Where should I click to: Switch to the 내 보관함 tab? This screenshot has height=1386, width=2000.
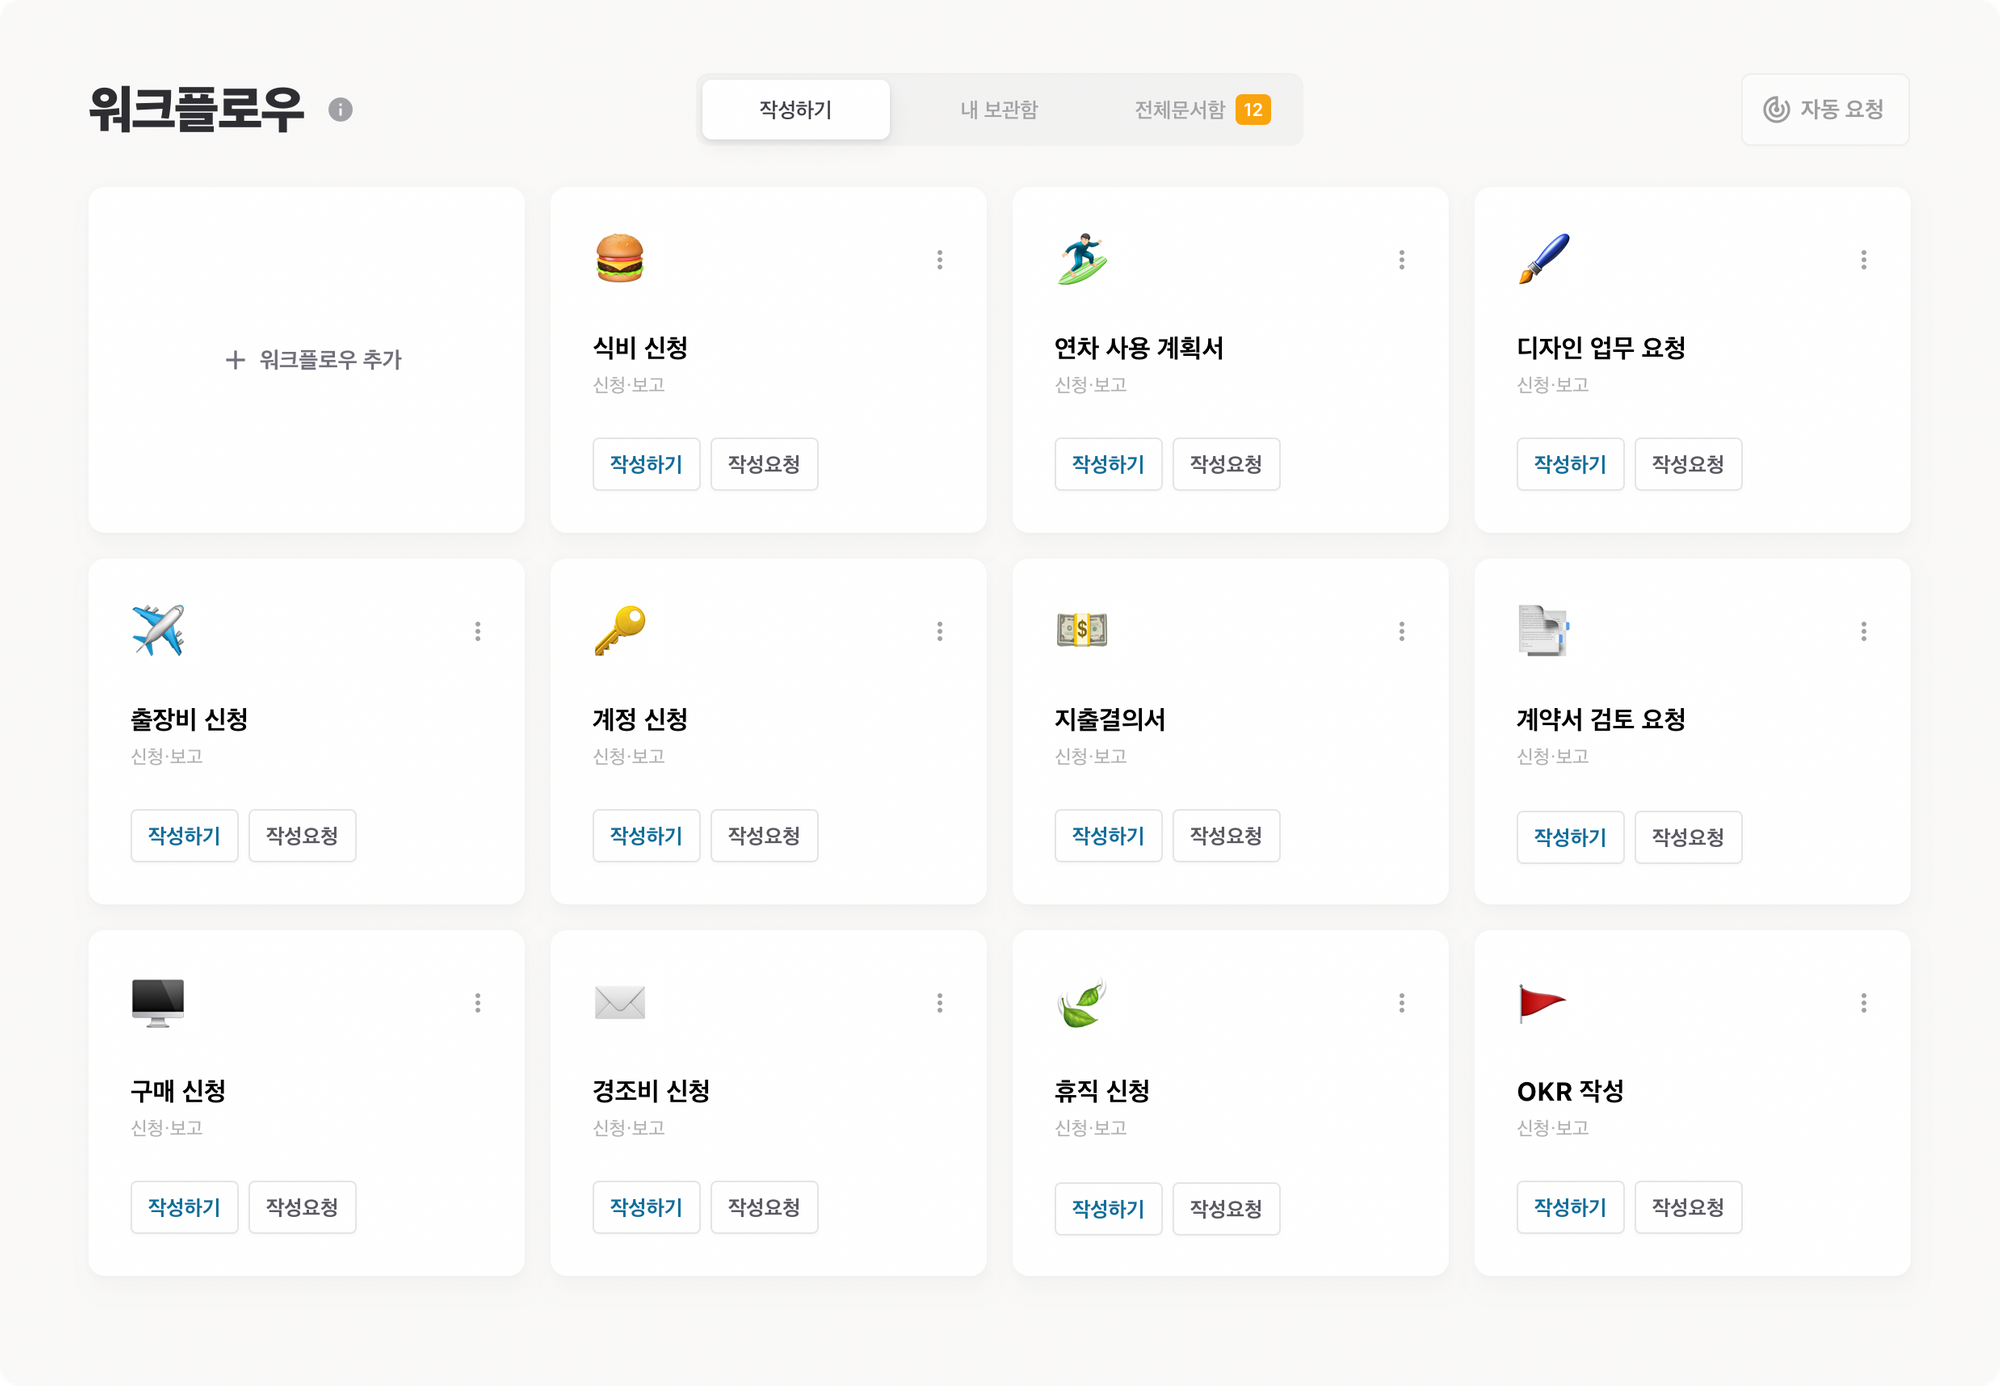tap(999, 109)
